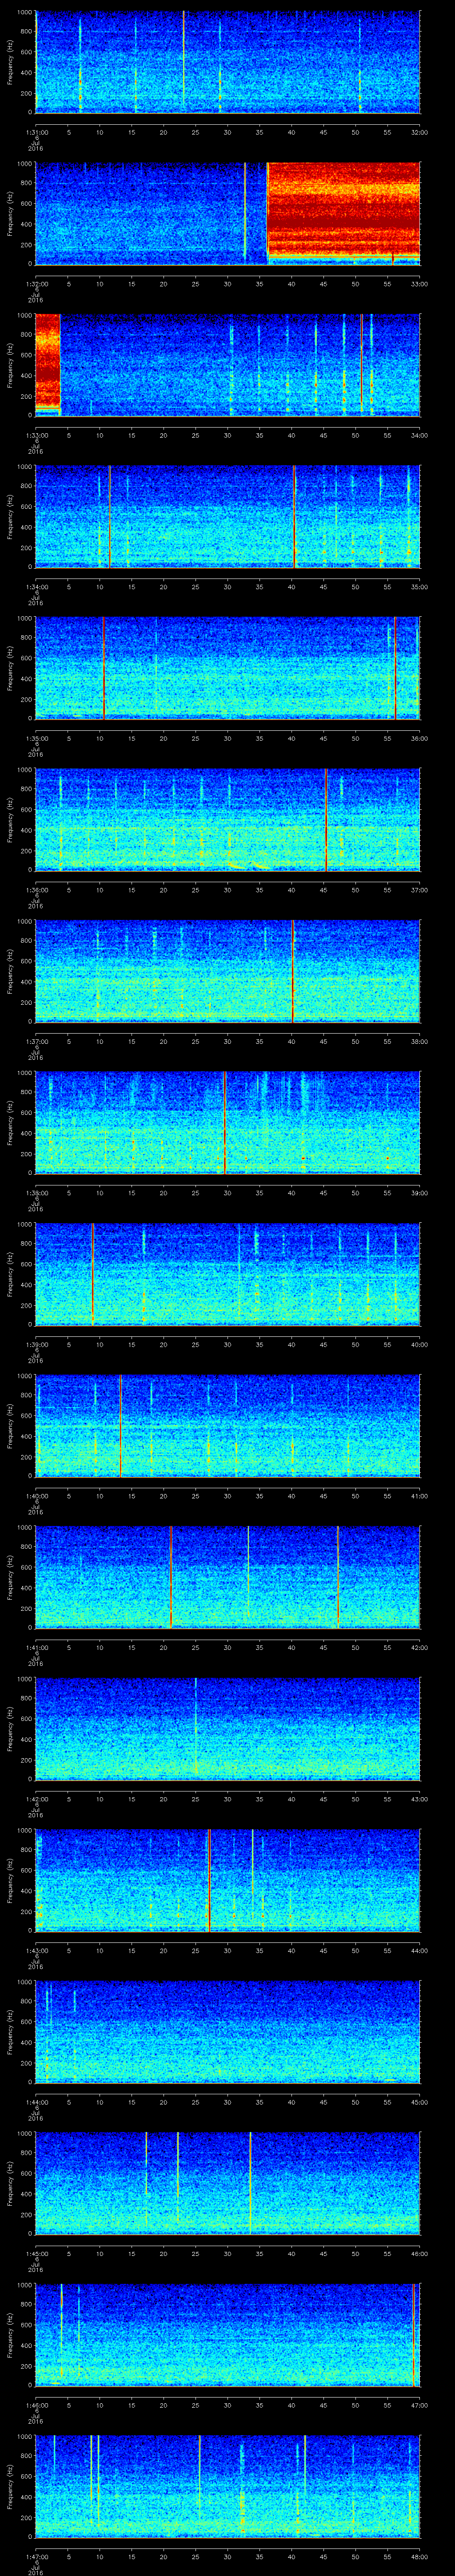The image size is (455, 2576).
Task: Click the 1:39:00 start time label
Action: click(37, 1344)
